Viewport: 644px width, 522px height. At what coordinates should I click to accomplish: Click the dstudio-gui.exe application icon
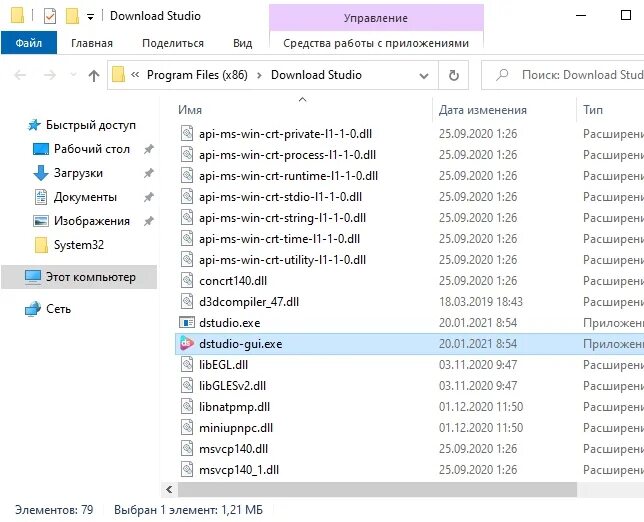click(x=187, y=344)
